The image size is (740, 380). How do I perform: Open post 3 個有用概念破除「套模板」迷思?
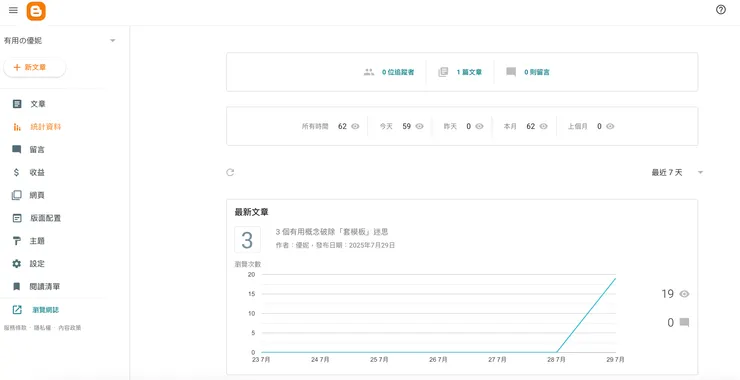point(332,232)
